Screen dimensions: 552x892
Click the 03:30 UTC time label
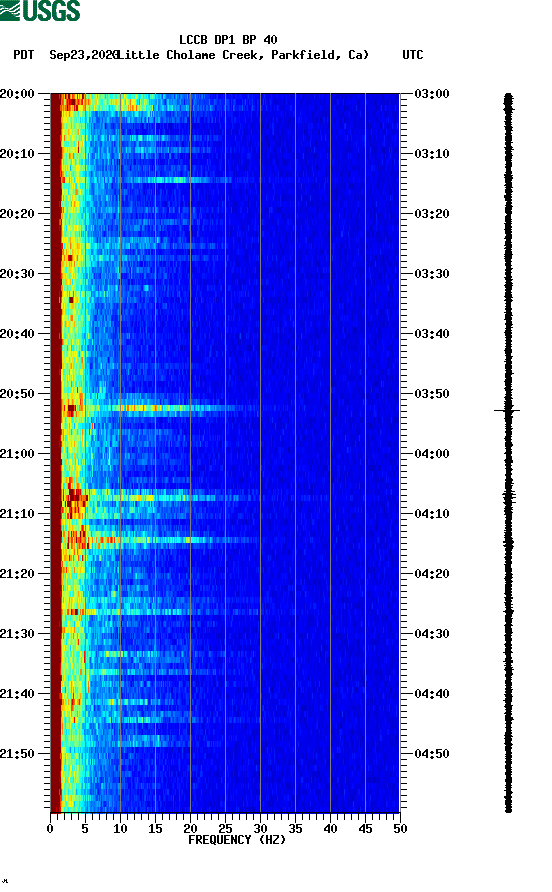[x=432, y=274]
